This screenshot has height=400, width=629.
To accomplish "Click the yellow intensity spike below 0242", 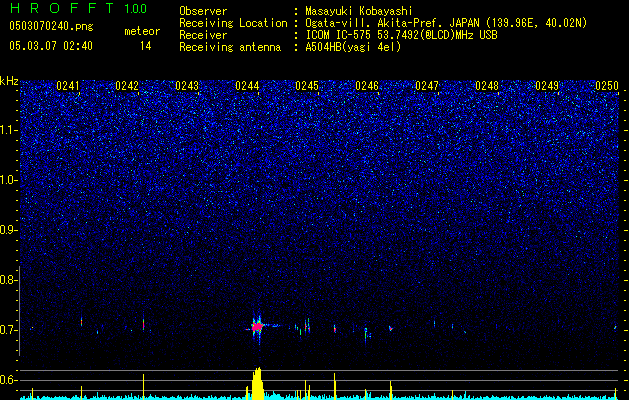I will tap(143, 387).
